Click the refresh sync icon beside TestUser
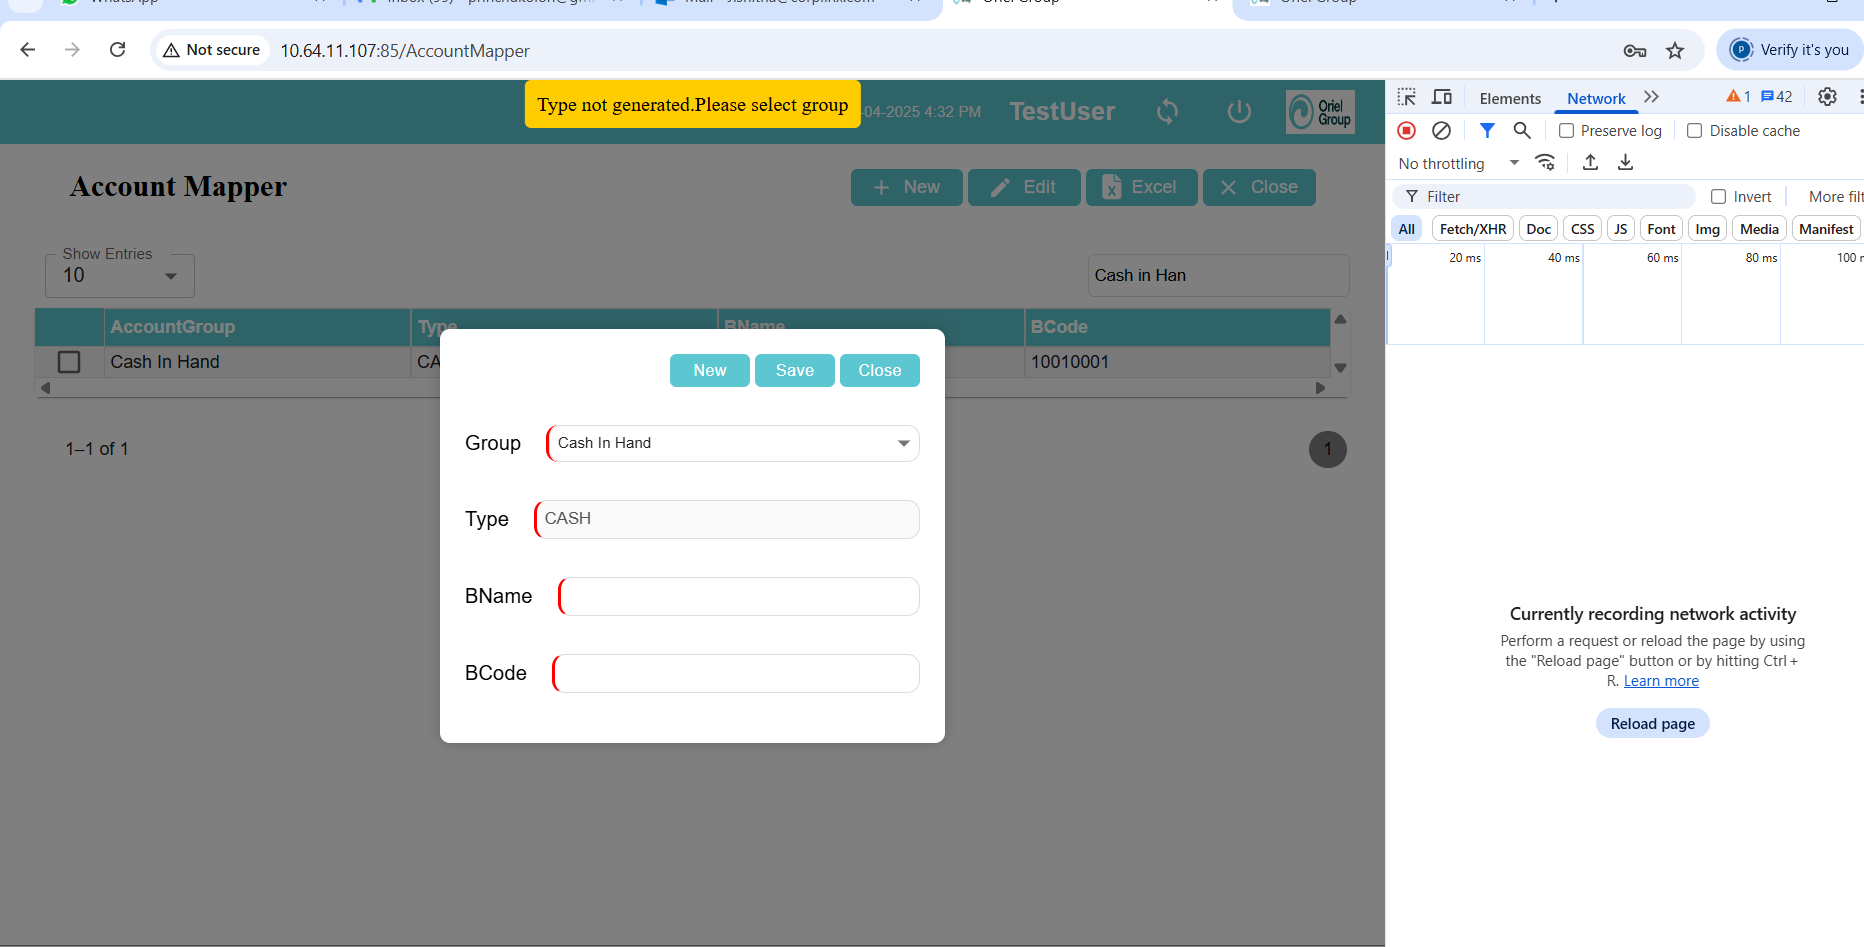 1167,111
